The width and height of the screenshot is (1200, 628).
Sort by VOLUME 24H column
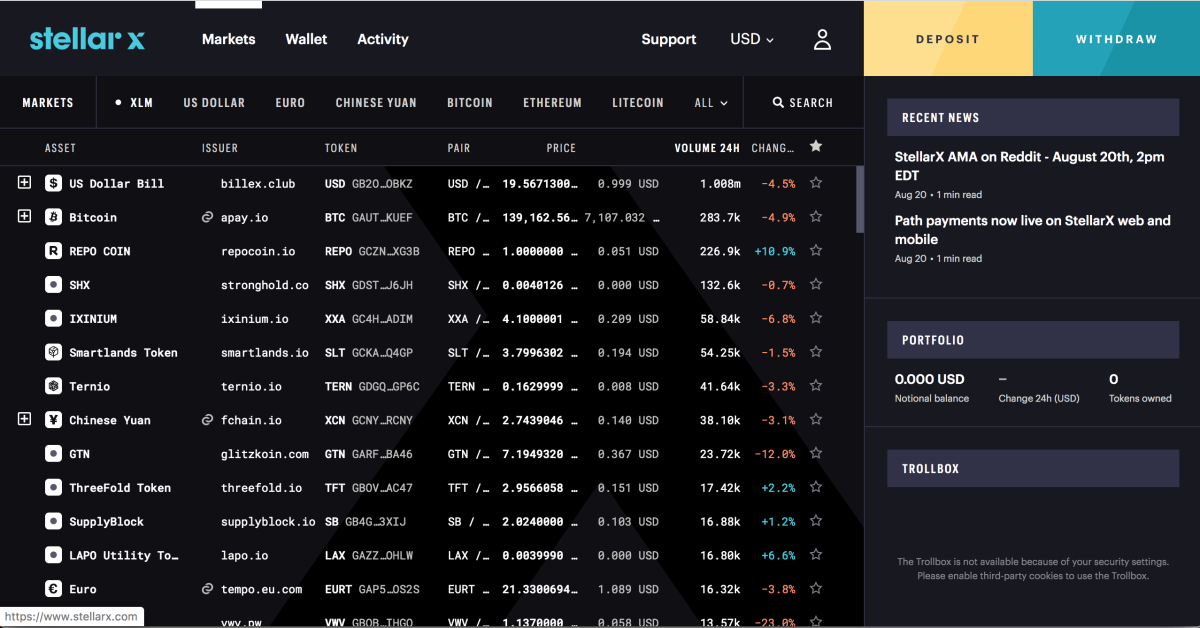click(x=707, y=148)
